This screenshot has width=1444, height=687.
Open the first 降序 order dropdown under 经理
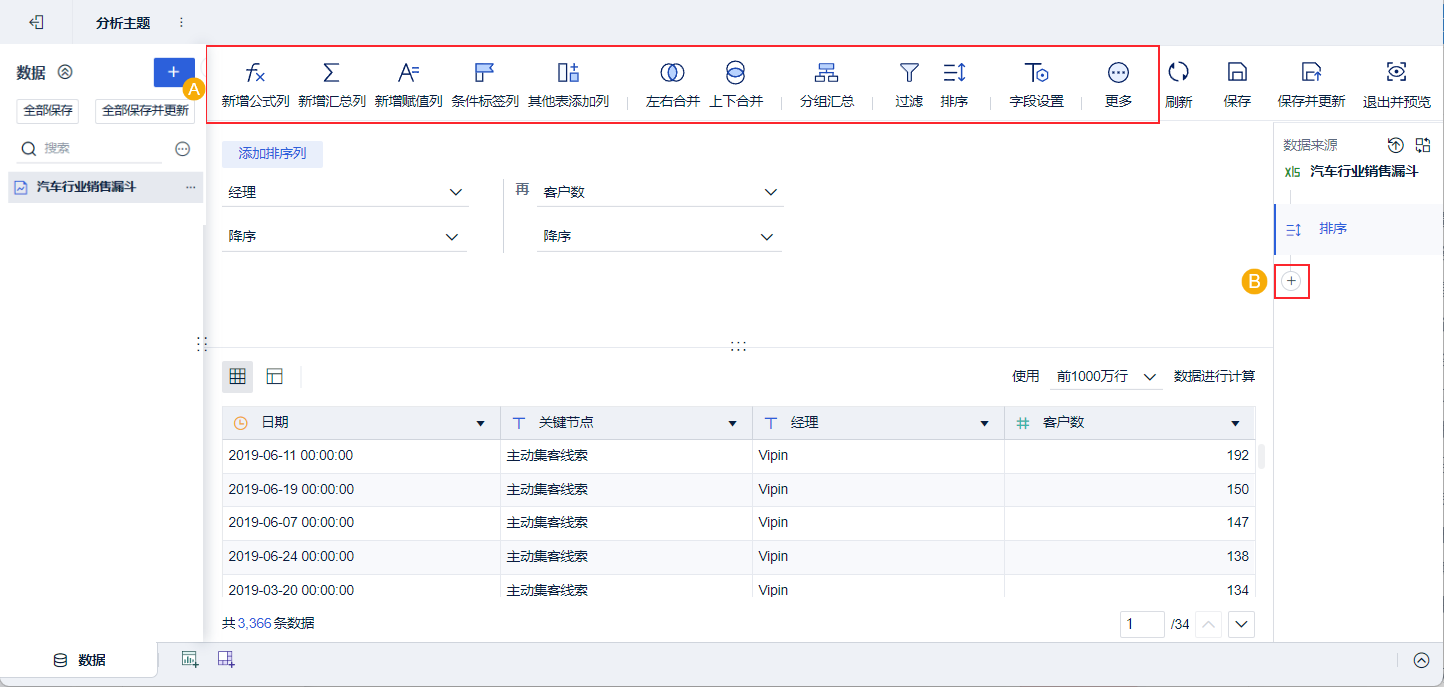(x=345, y=236)
